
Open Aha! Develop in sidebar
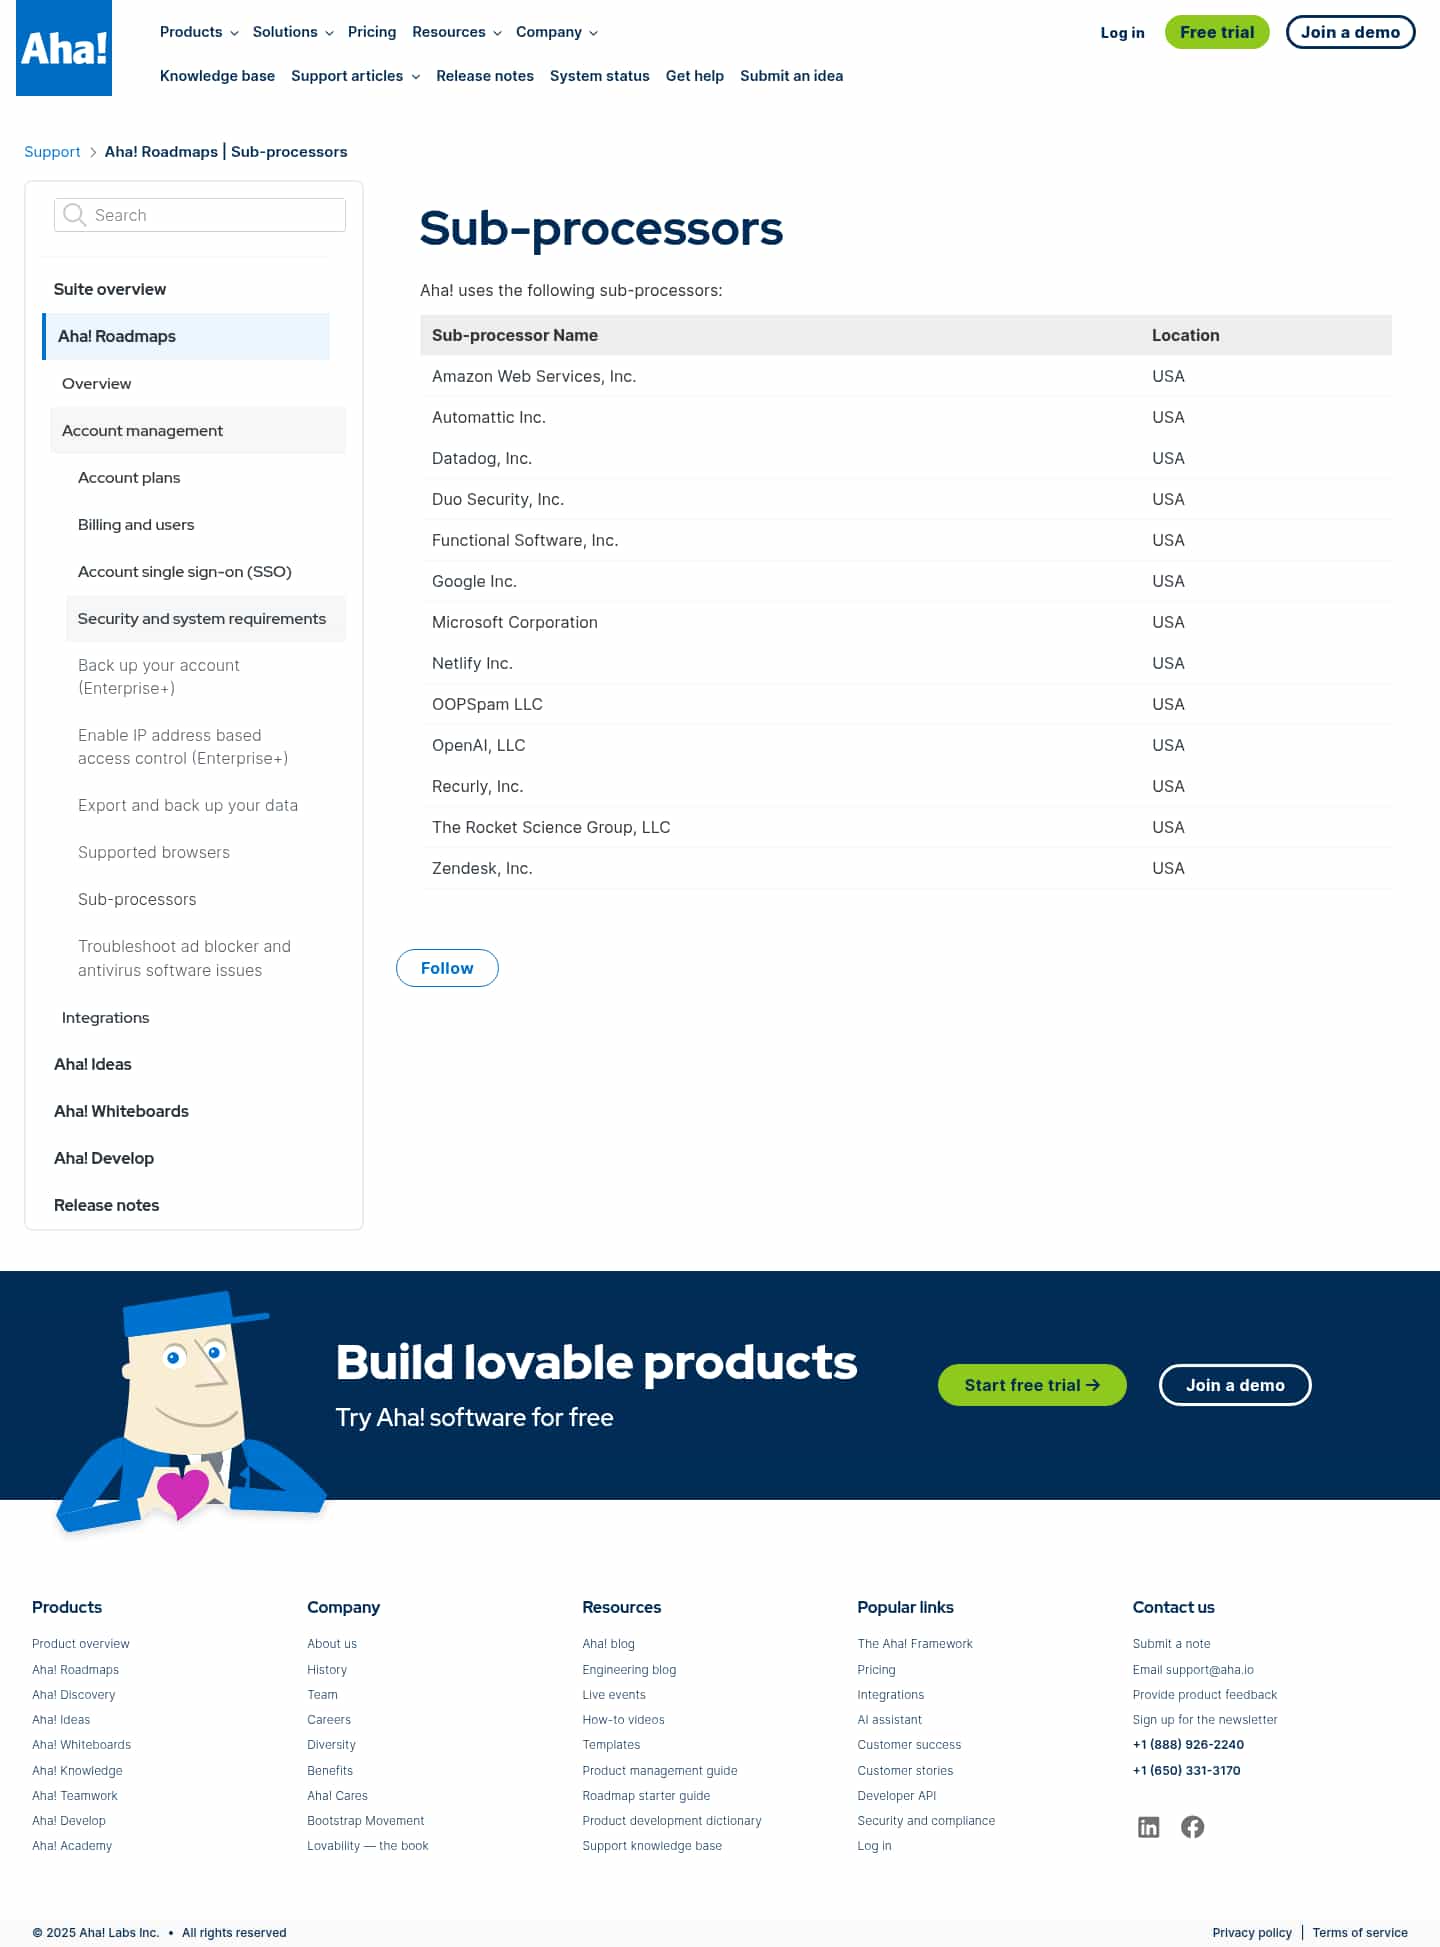104,1158
